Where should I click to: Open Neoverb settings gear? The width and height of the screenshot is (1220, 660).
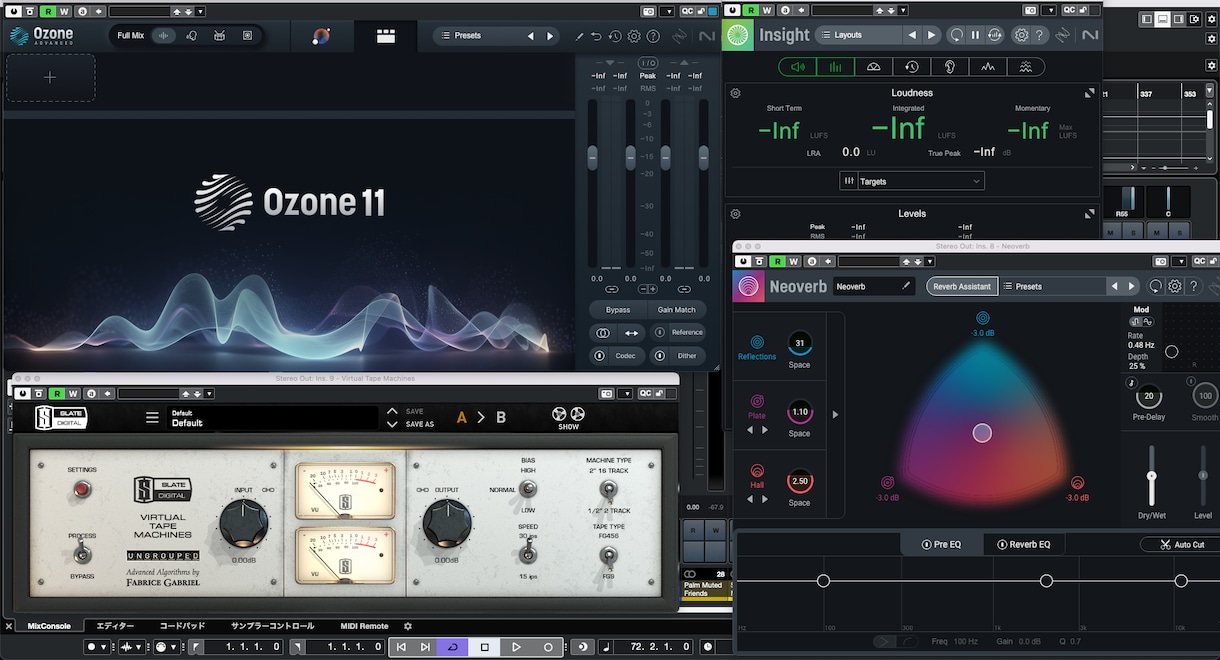coord(1175,286)
